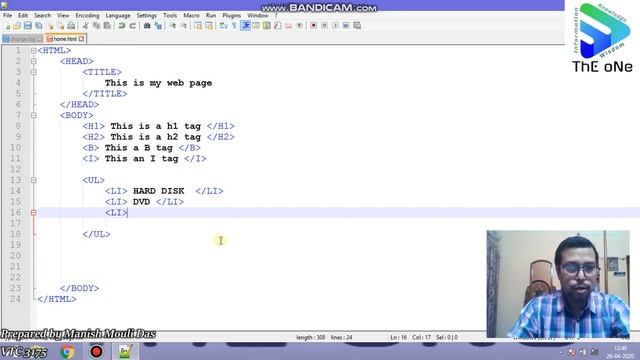Click the Print toolbar icon

tap(71, 26)
